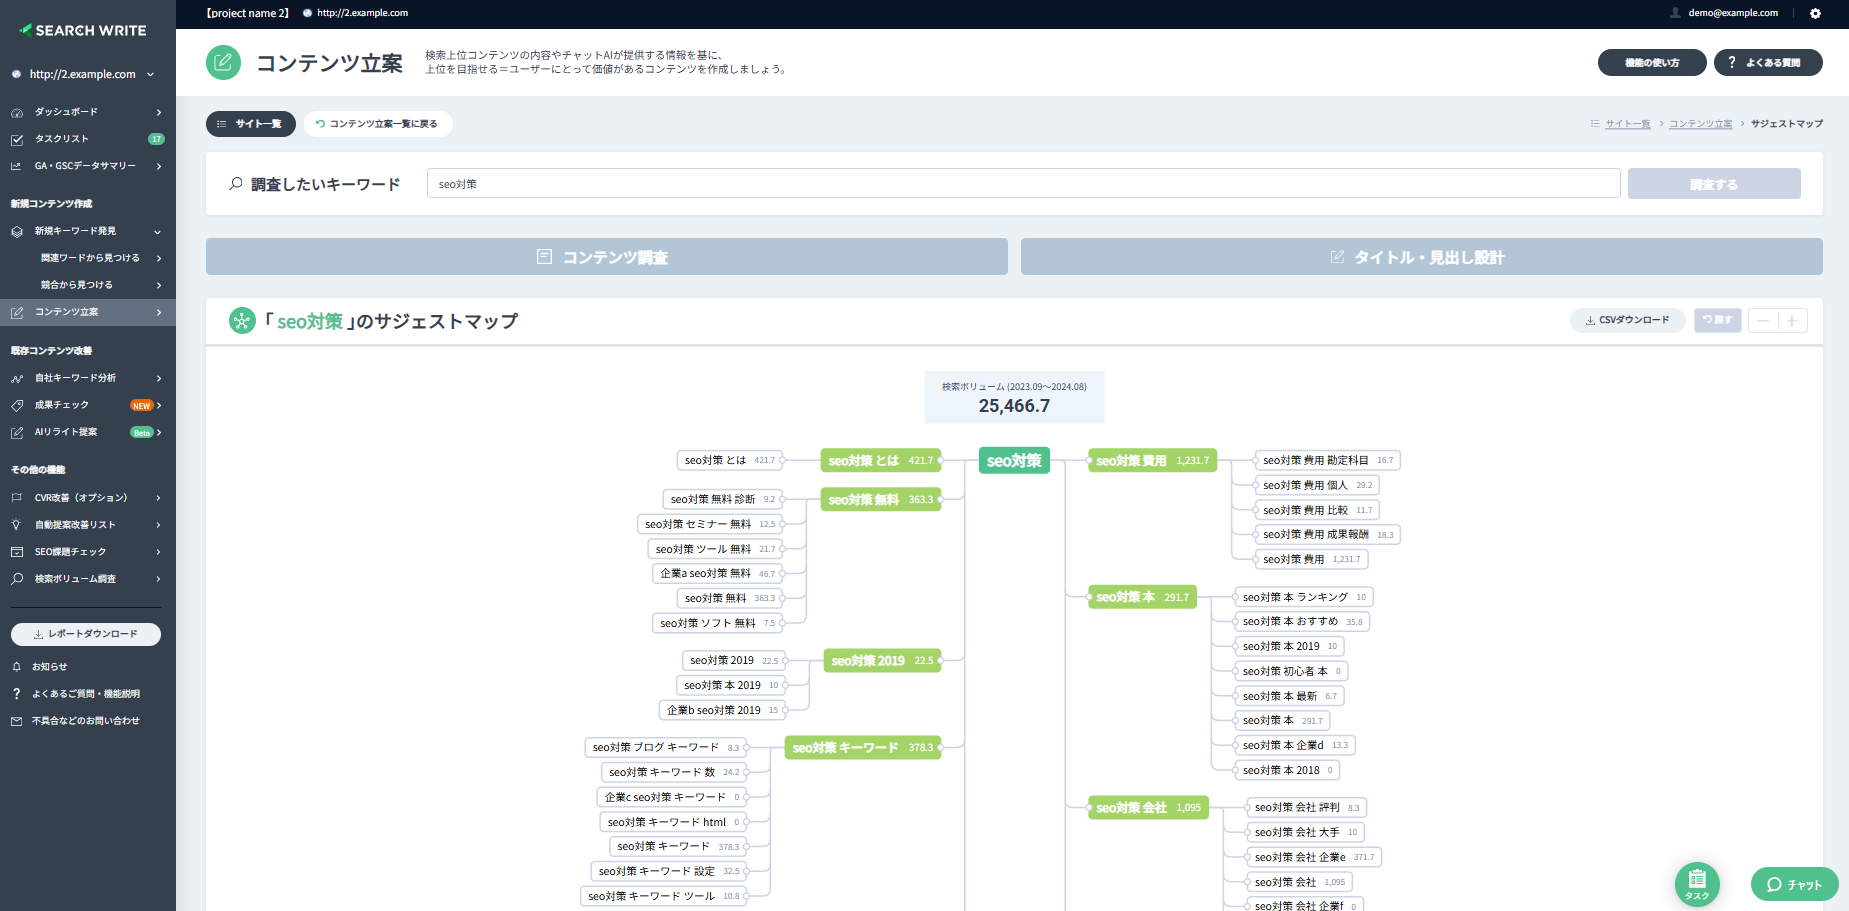Open the 成果チェック menu item
This screenshot has width=1849, height=911.
(x=88, y=405)
